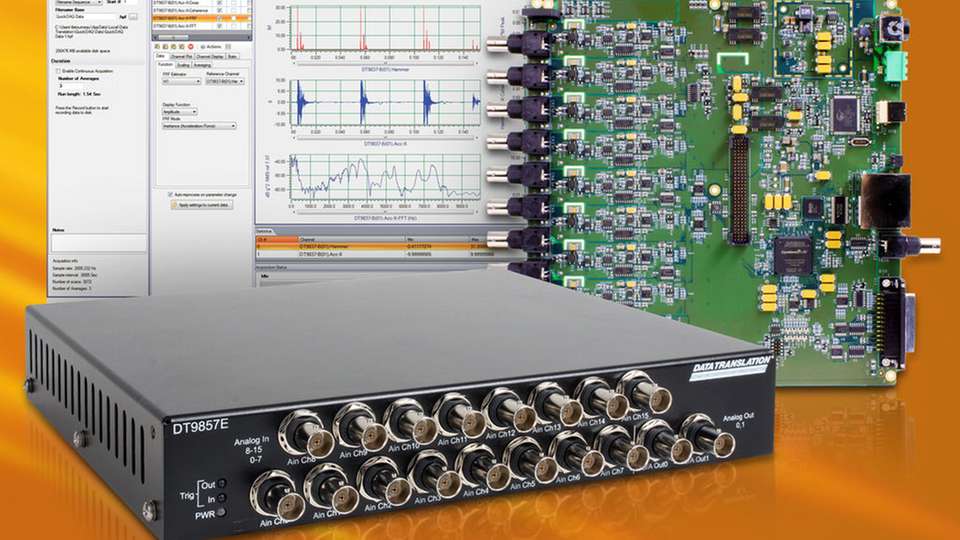Click the Hammer time-series plot
This screenshot has width=960, height=540.
(384, 29)
